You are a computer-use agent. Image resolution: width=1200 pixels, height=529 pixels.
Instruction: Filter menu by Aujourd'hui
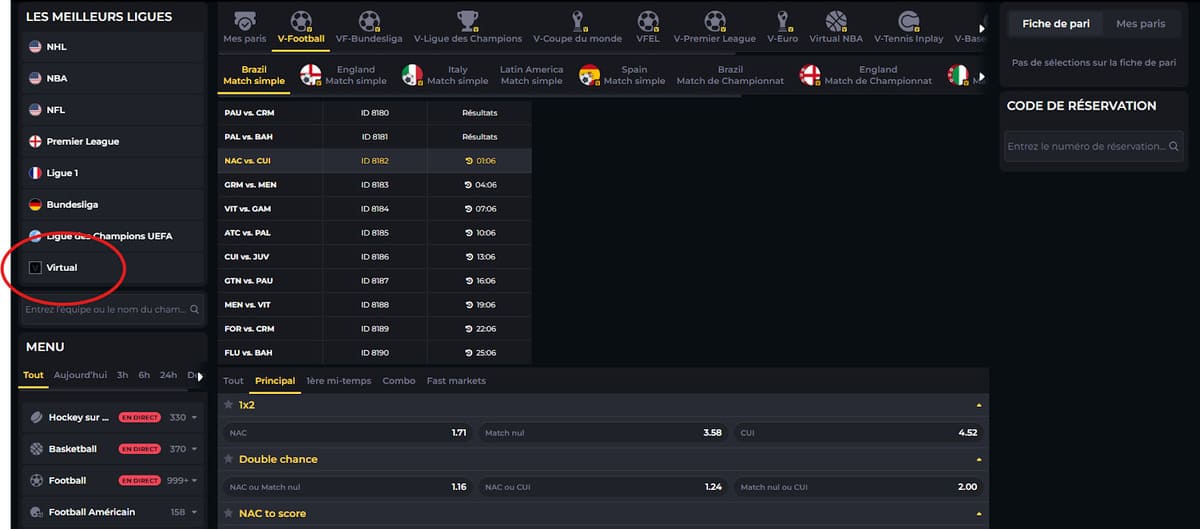coord(80,375)
